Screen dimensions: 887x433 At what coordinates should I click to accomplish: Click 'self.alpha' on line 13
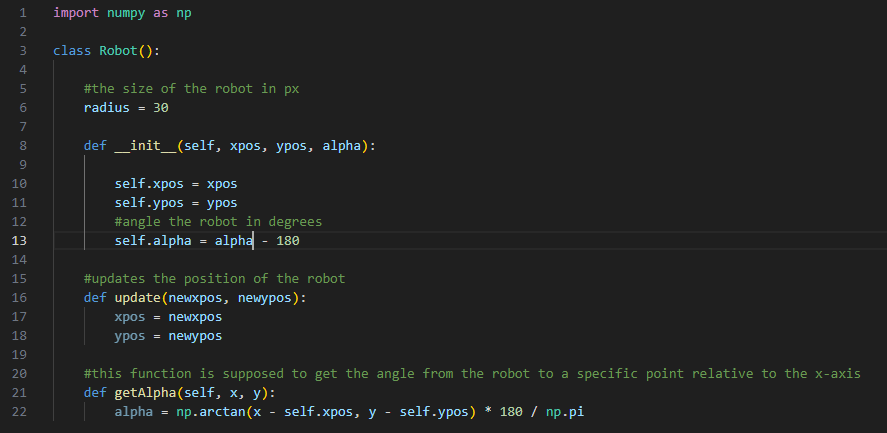pos(153,241)
